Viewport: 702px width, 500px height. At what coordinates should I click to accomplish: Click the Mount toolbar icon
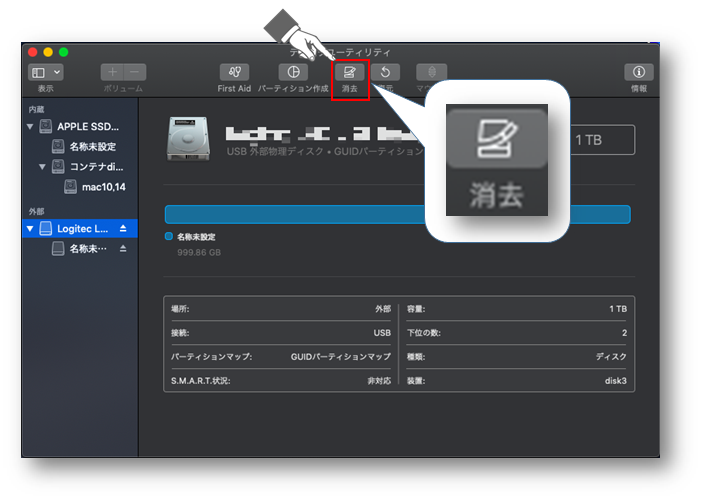click(x=432, y=72)
